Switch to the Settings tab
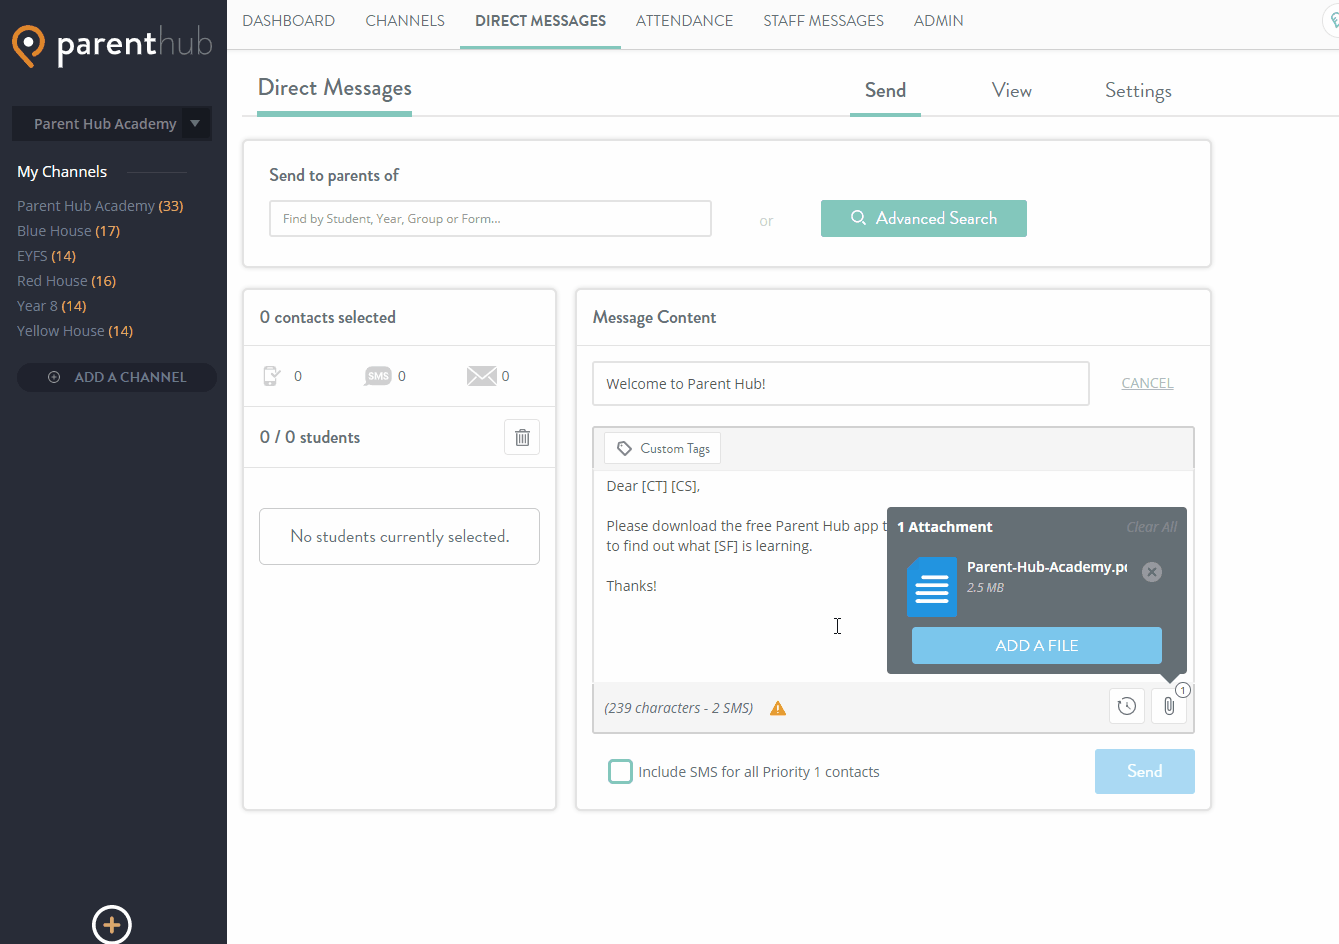 point(1138,91)
